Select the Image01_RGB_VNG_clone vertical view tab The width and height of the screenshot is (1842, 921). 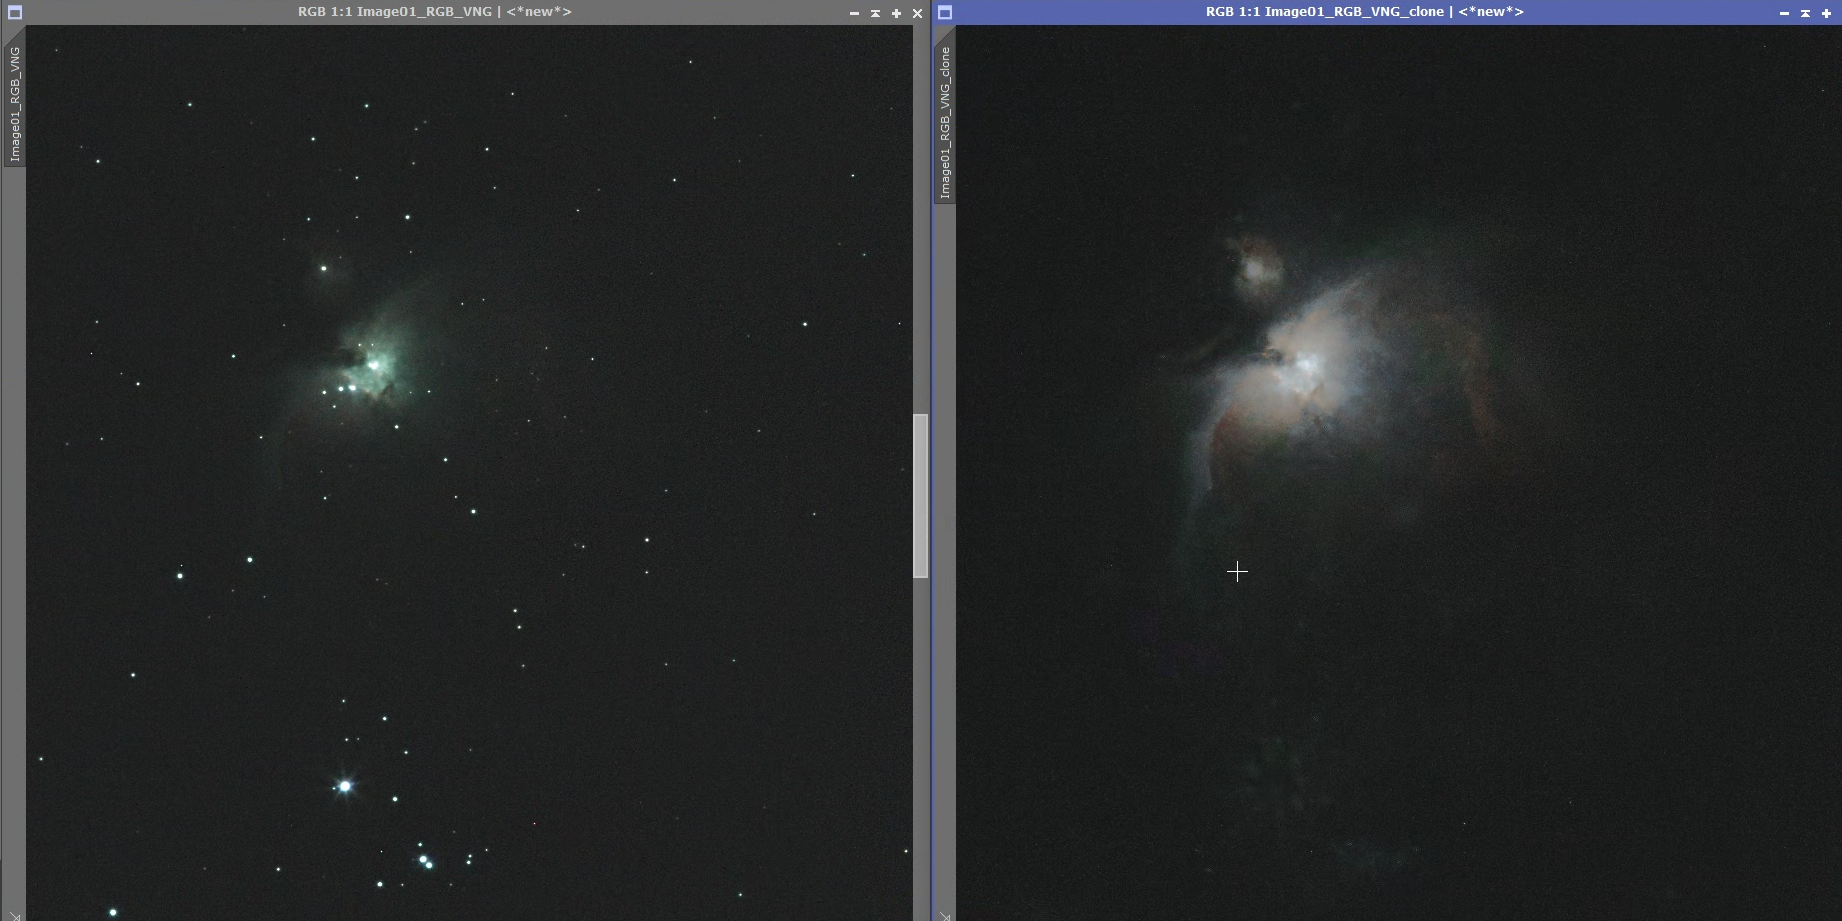point(945,122)
